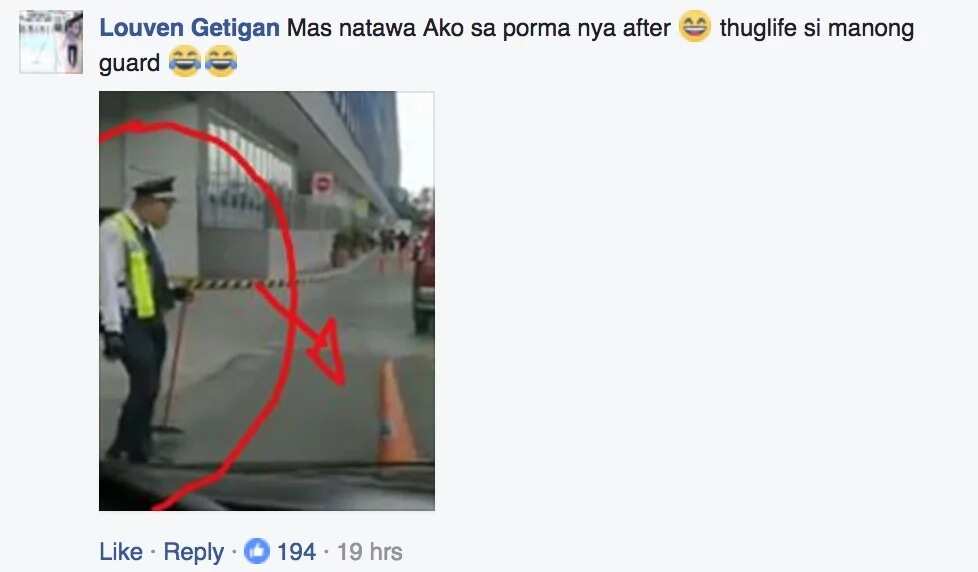Click the Like link under the comment
978x572 pixels.
[x=121, y=551]
